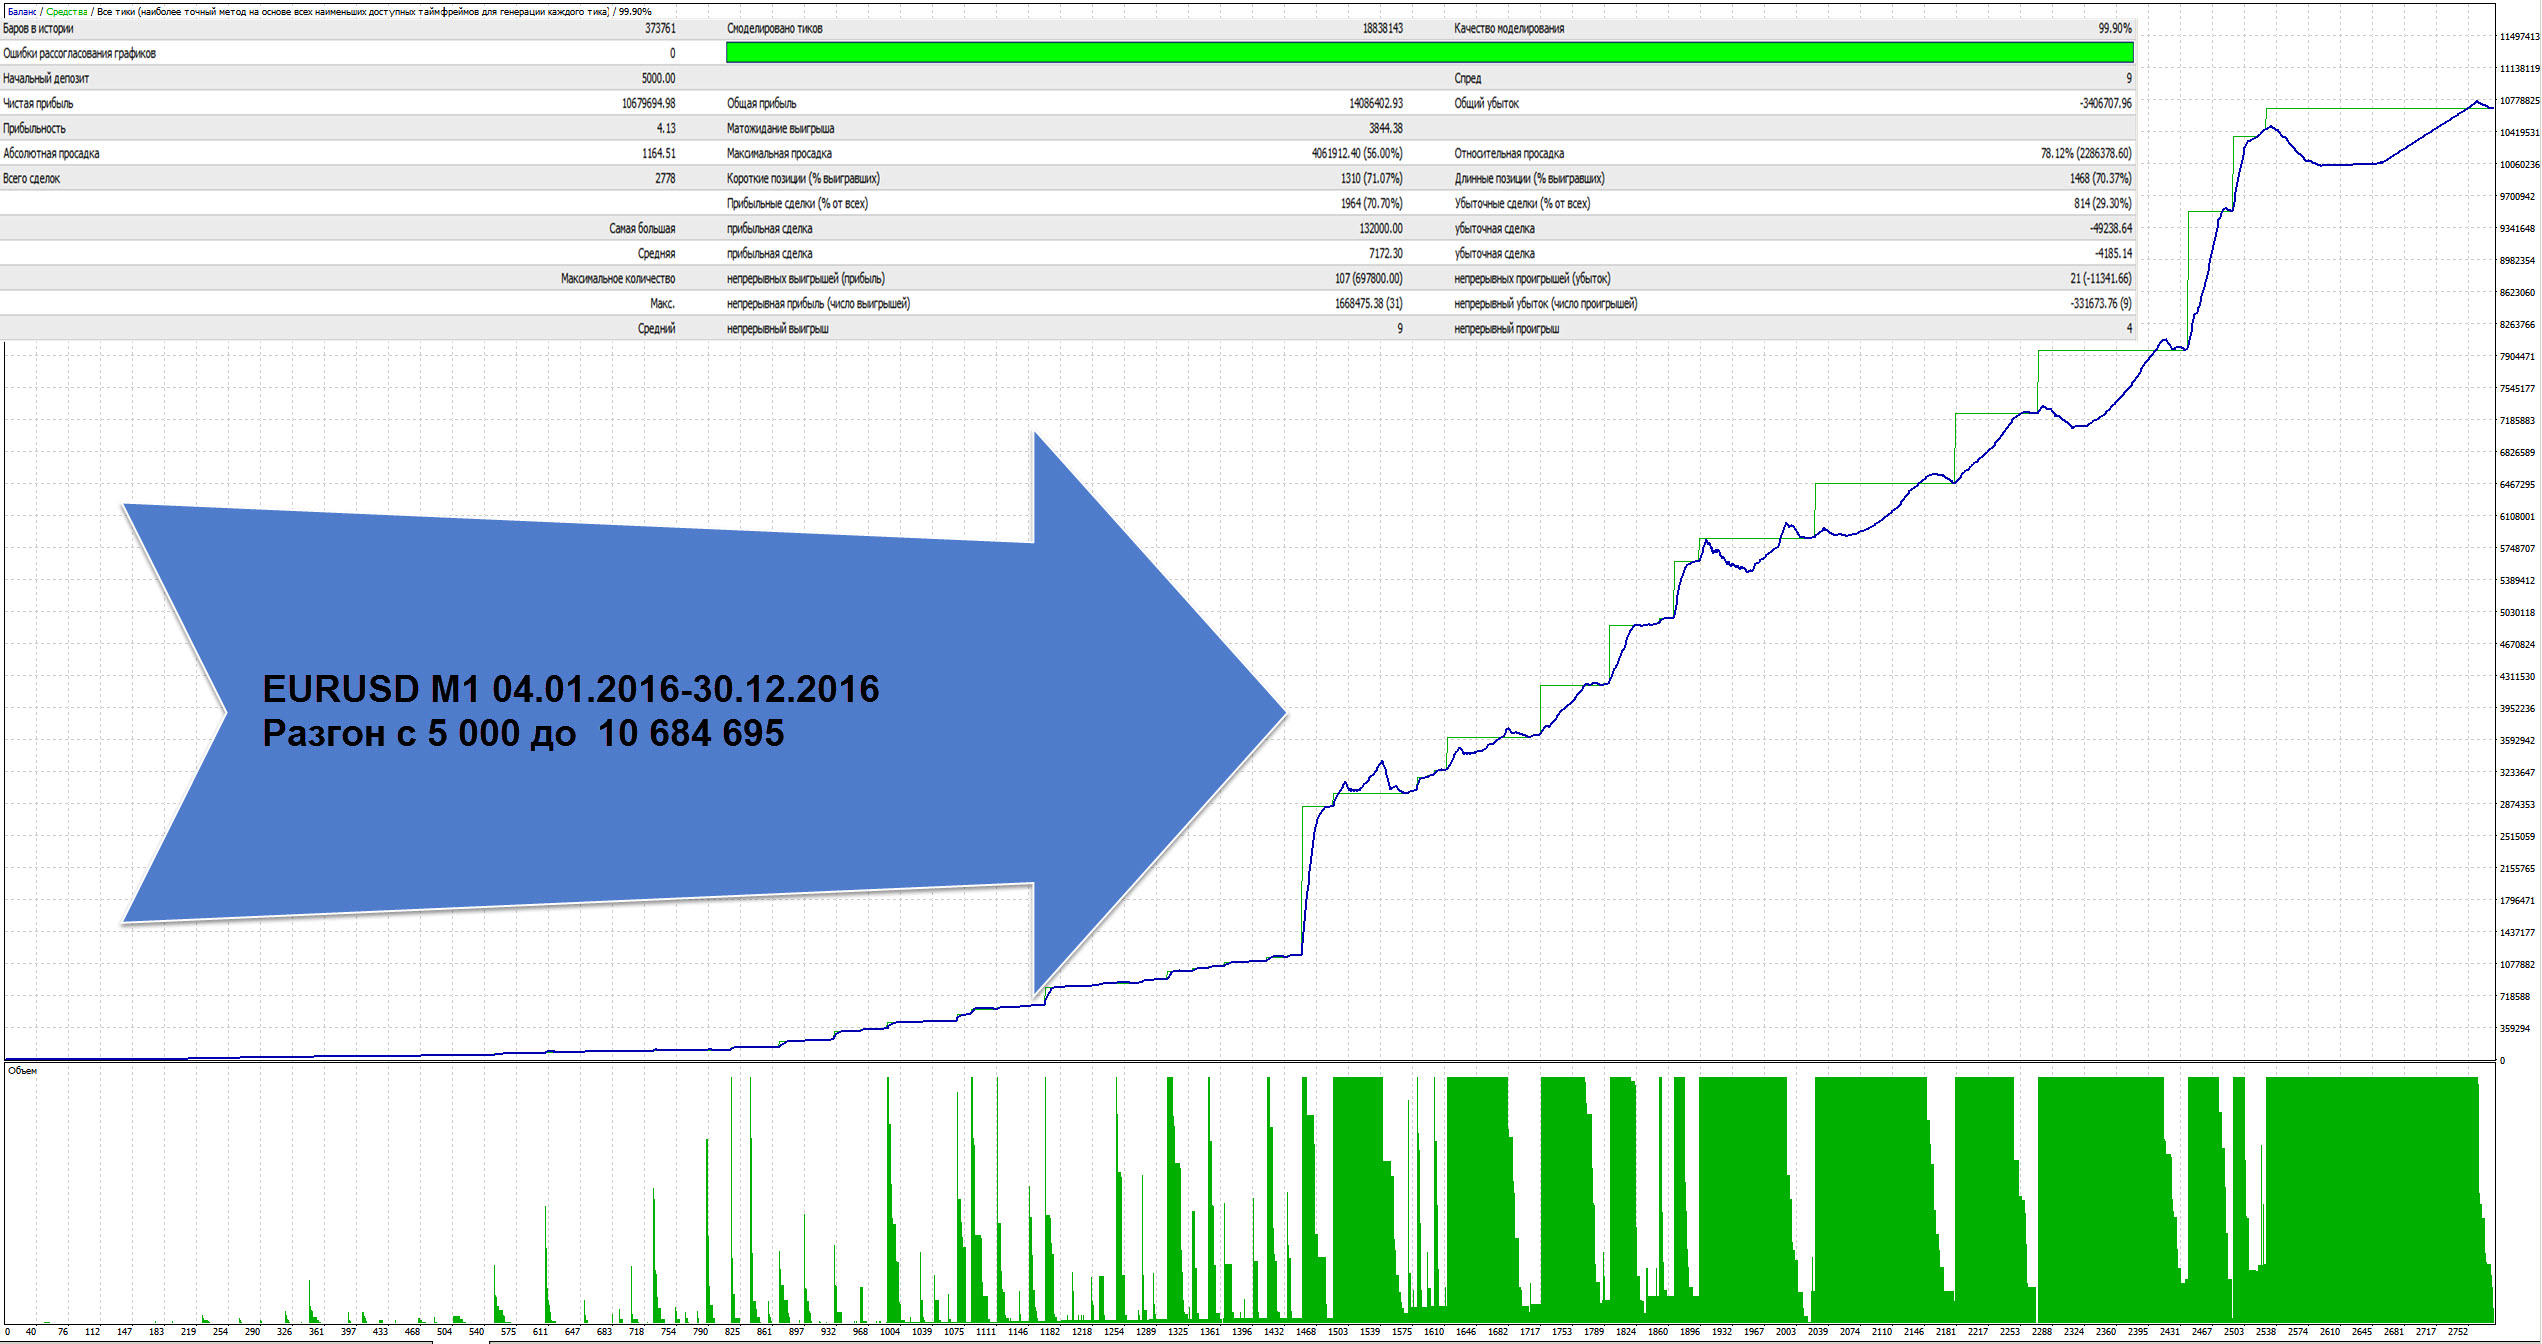Image resolution: width=2542 pixels, height=1344 pixels.
Task: Select total trades value '2778'
Action: (665, 179)
